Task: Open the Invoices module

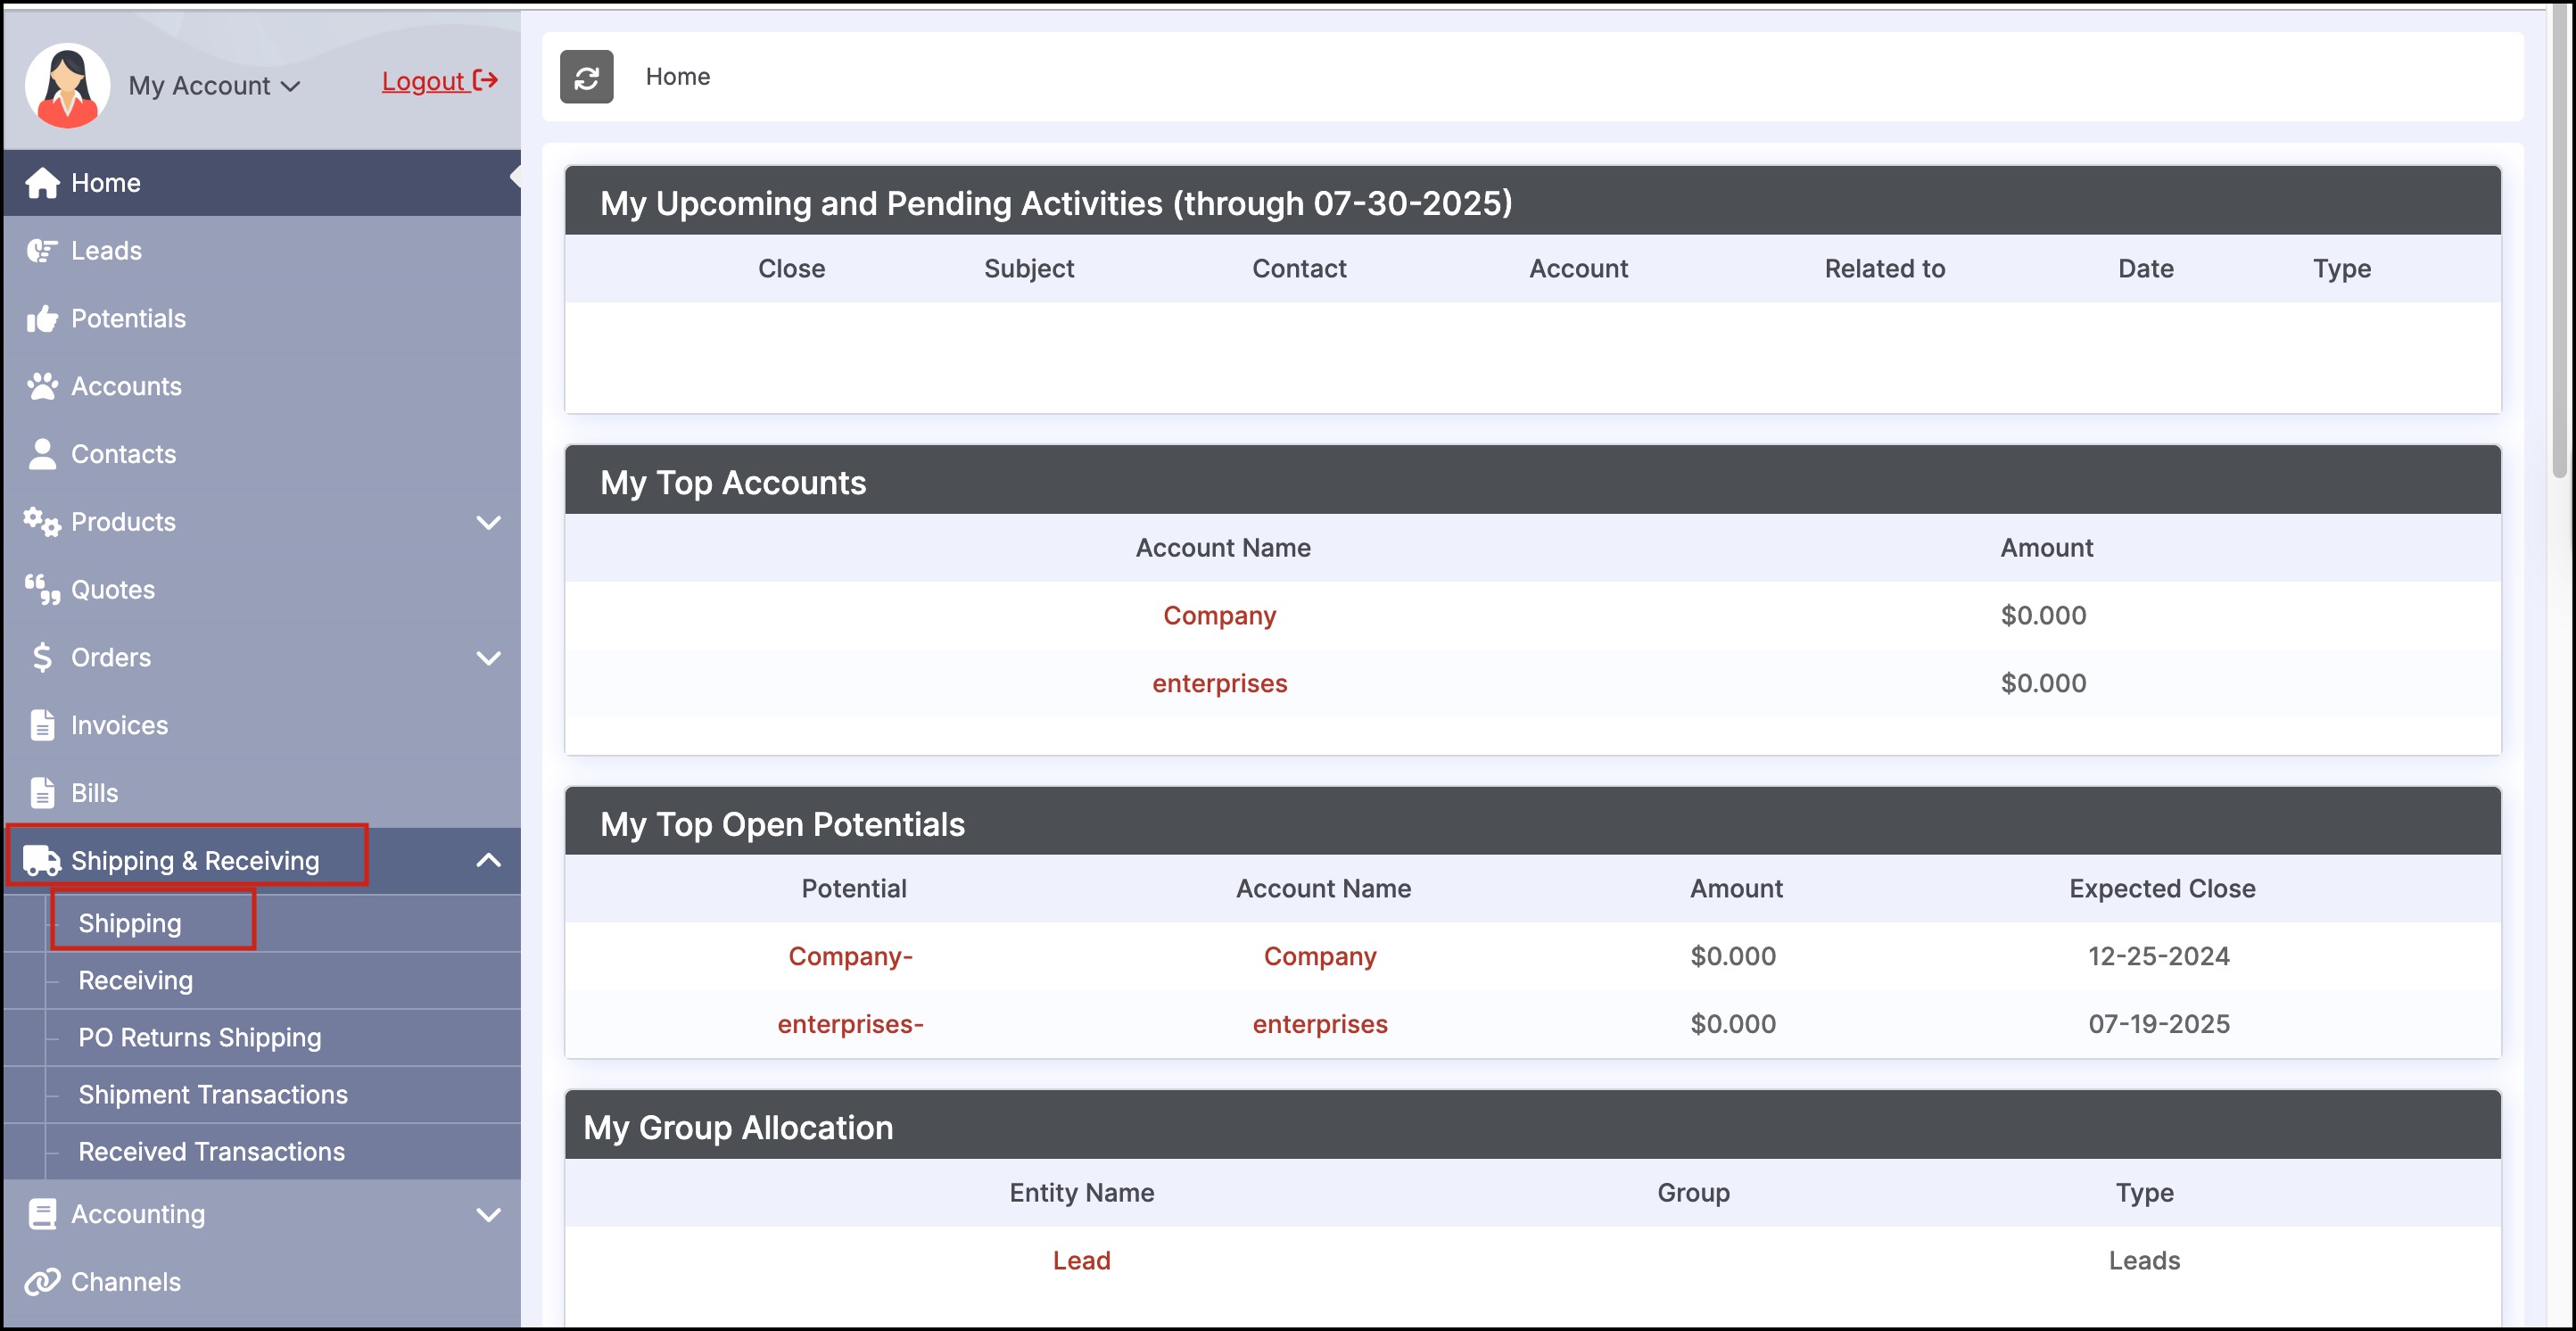Action: tap(262, 725)
